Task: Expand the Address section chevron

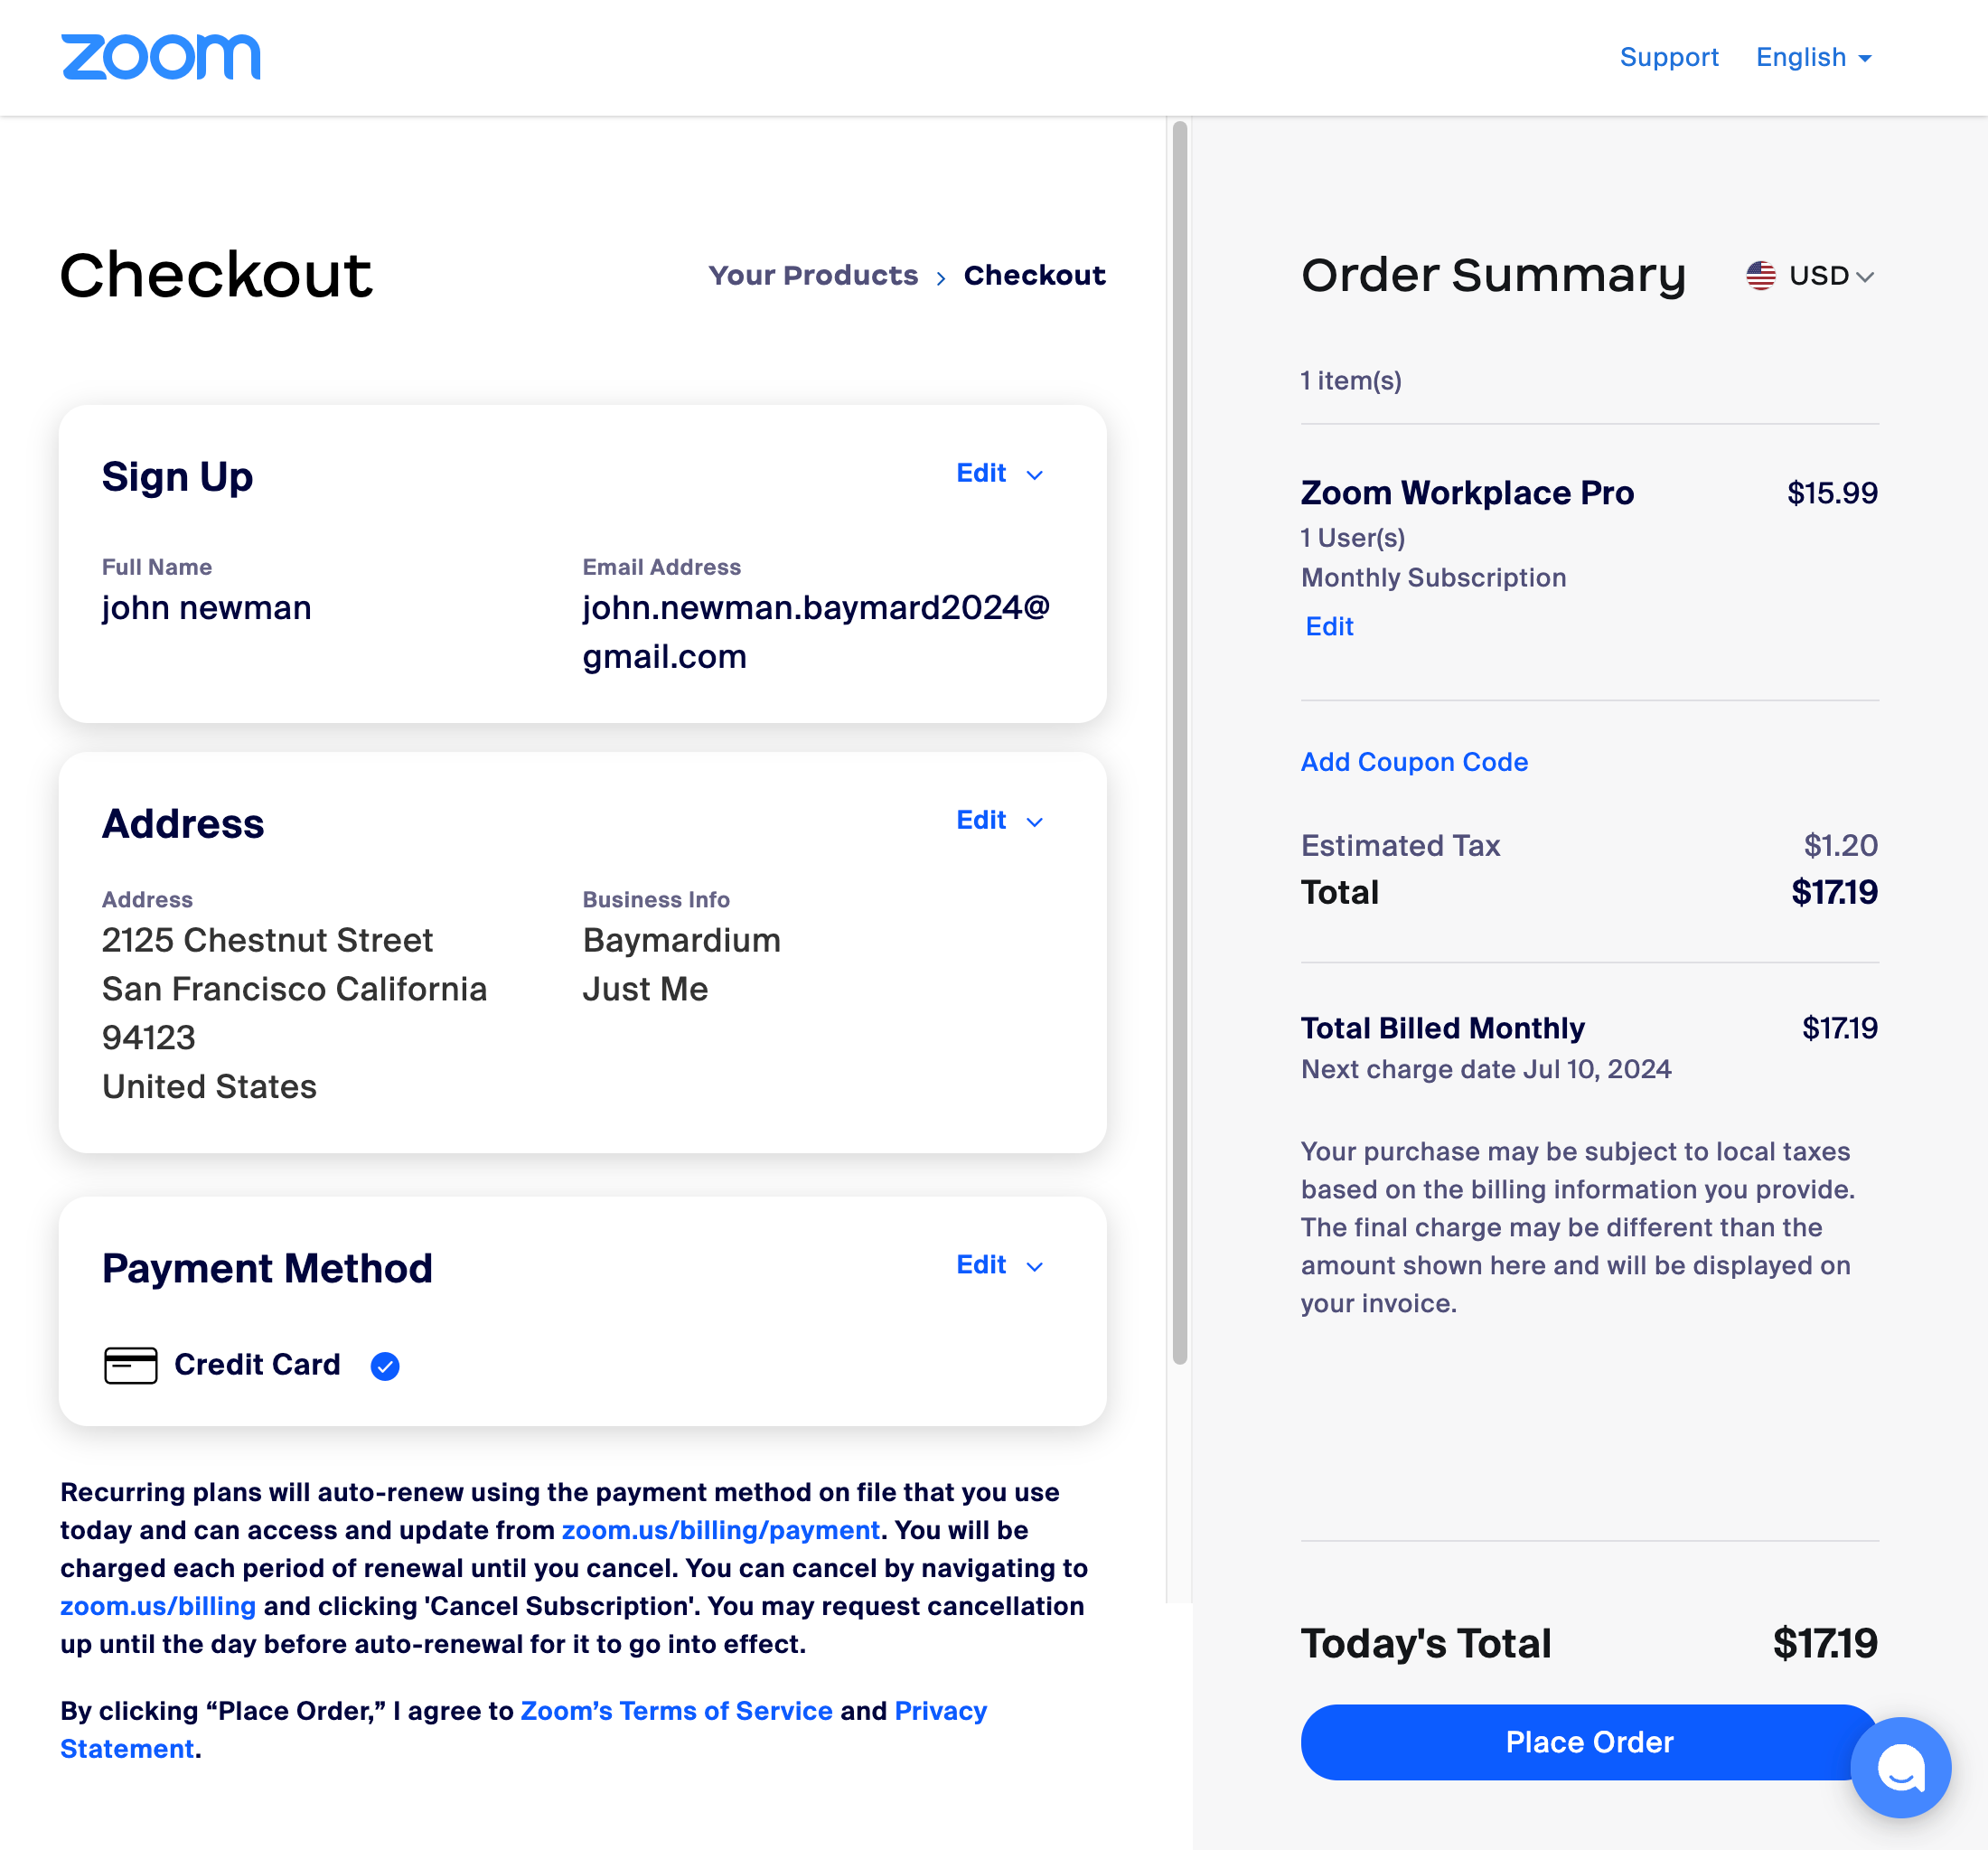Action: pos(1035,822)
